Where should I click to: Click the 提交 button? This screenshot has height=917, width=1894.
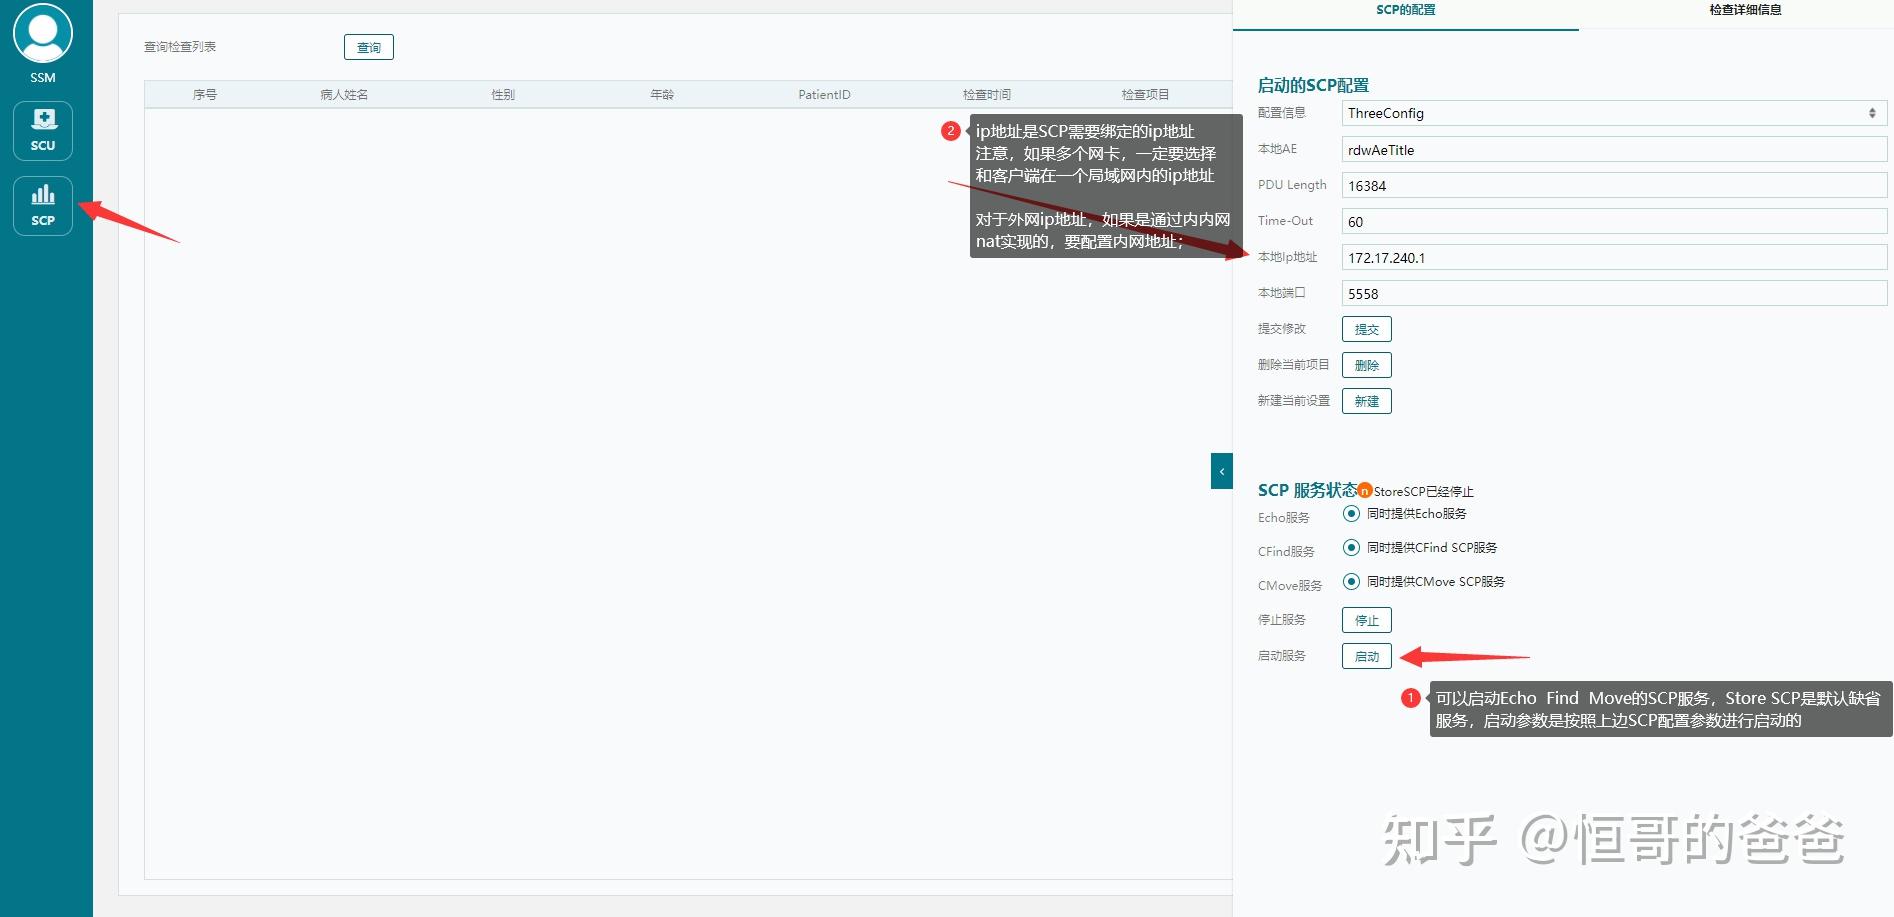[x=1367, y=329]
